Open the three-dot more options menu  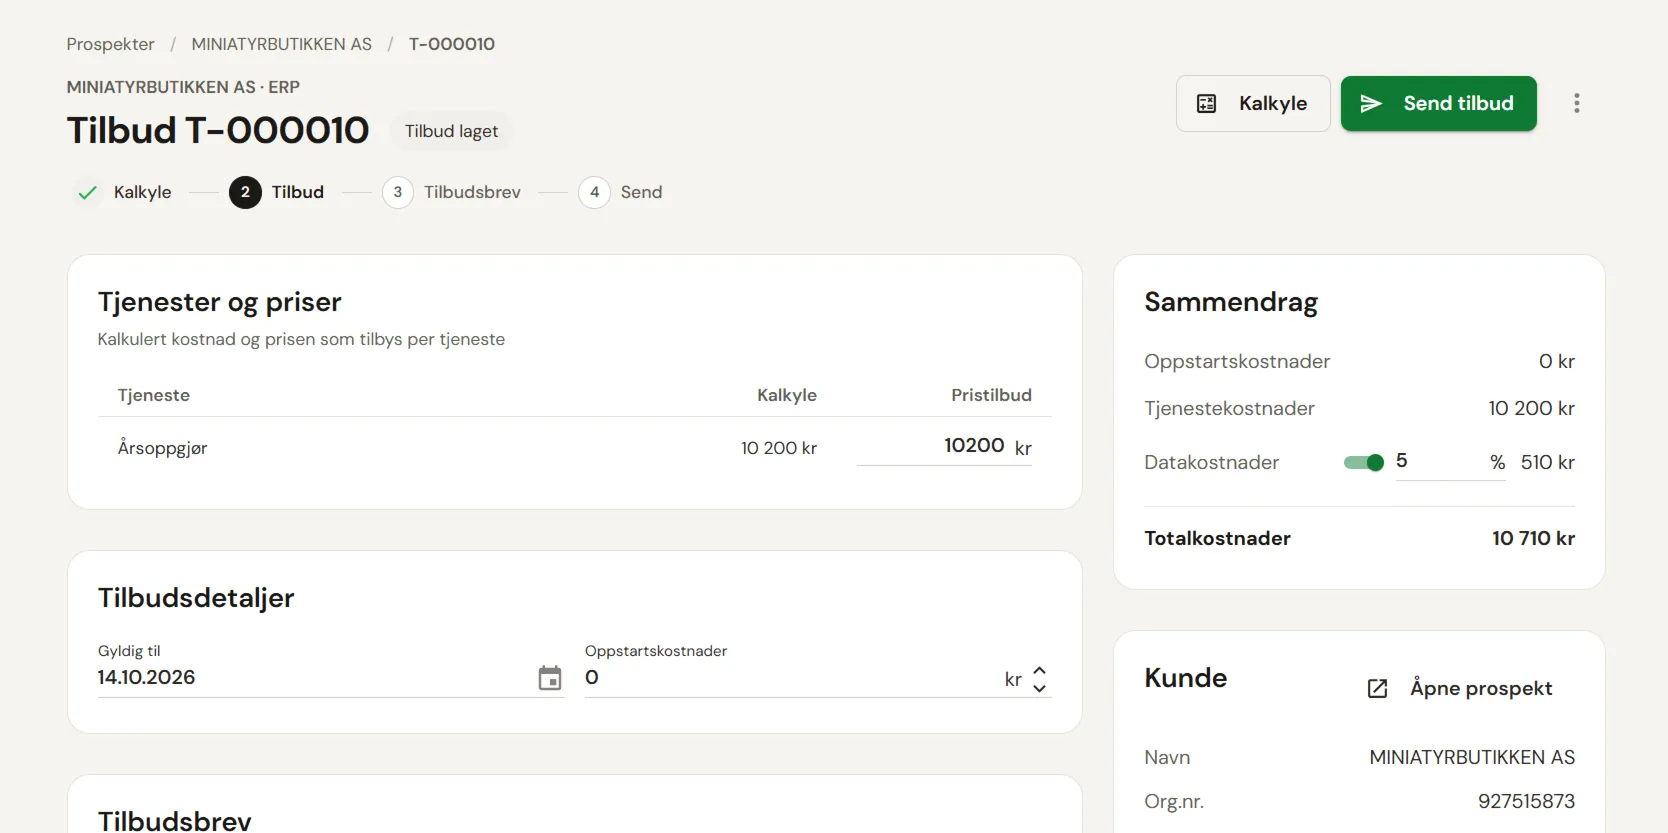[1577, 103]
